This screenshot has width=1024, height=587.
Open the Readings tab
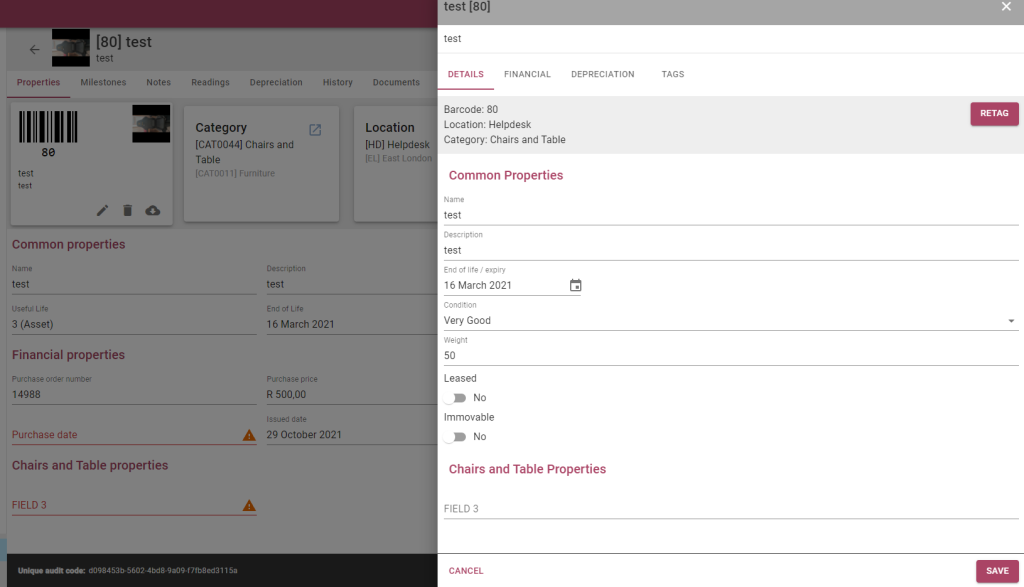click(210, 83)
